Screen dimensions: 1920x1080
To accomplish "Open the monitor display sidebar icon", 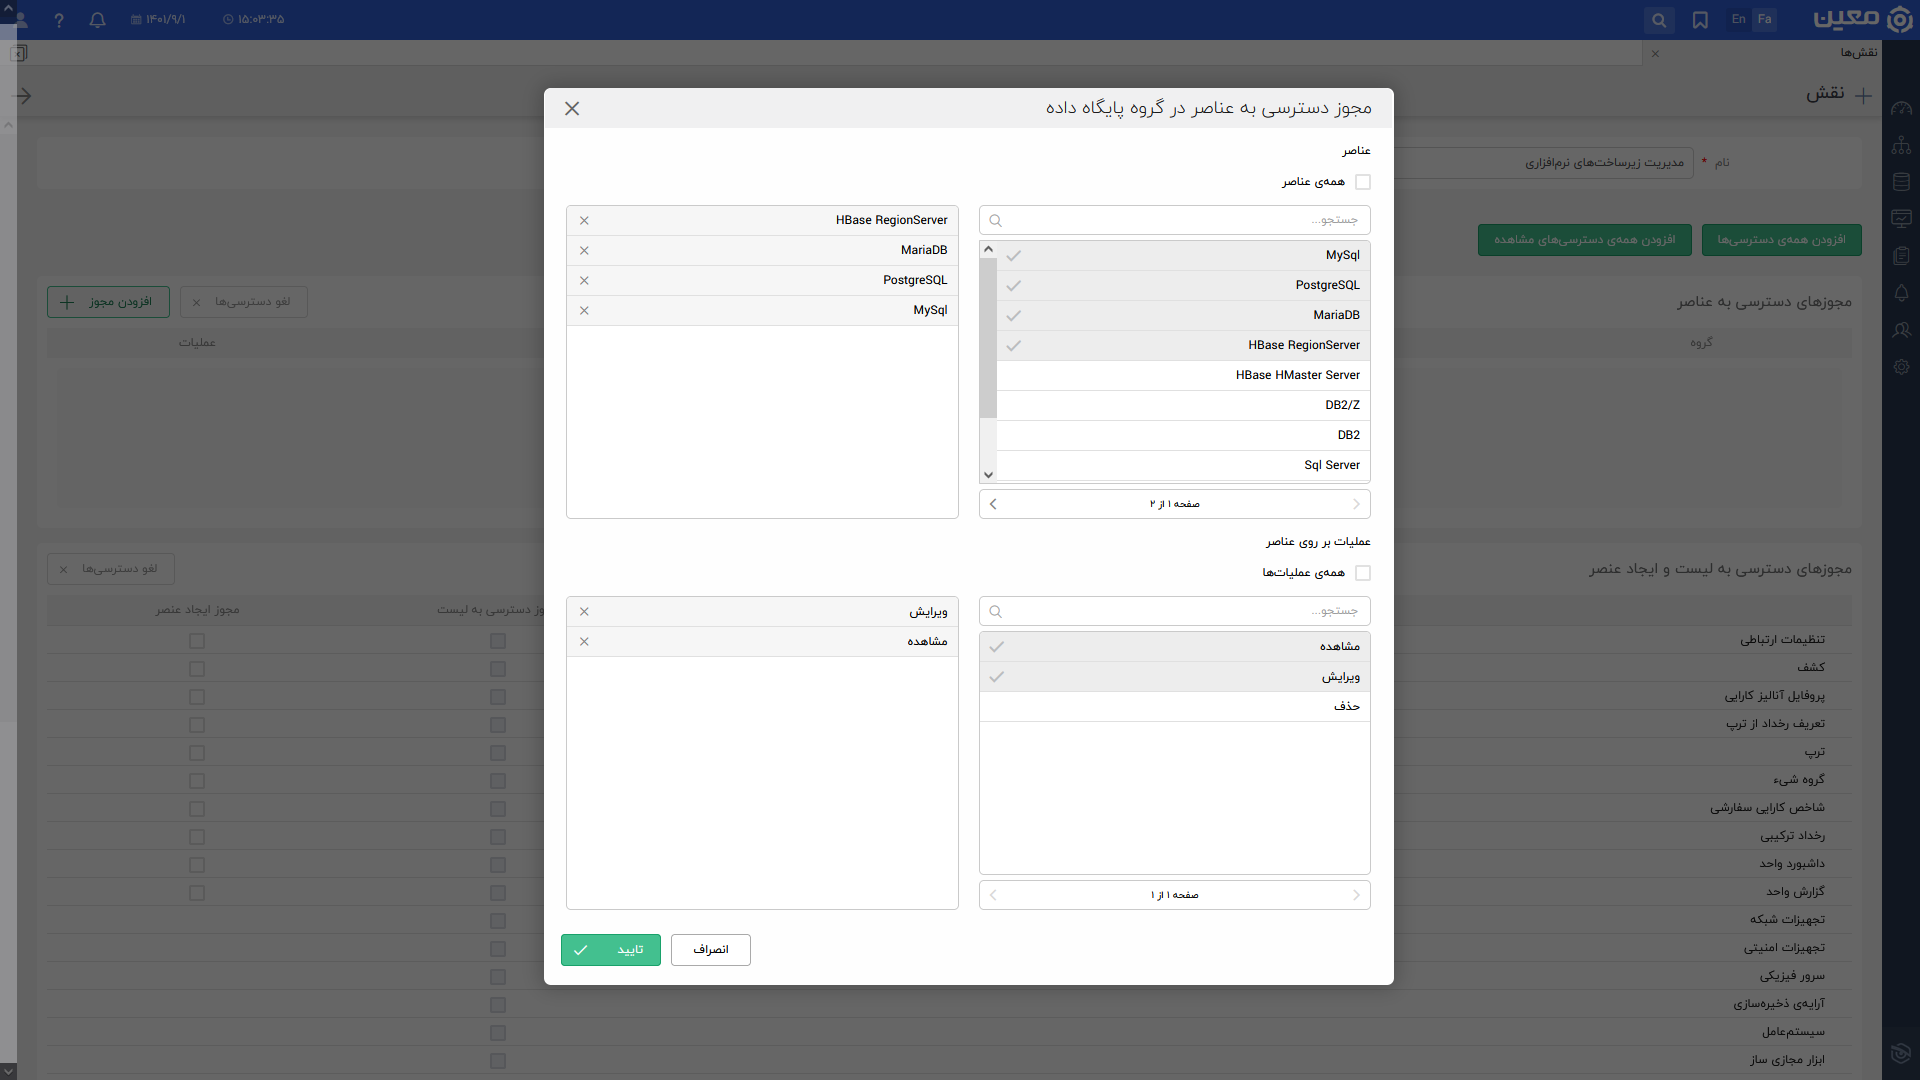I will 1901,218.
